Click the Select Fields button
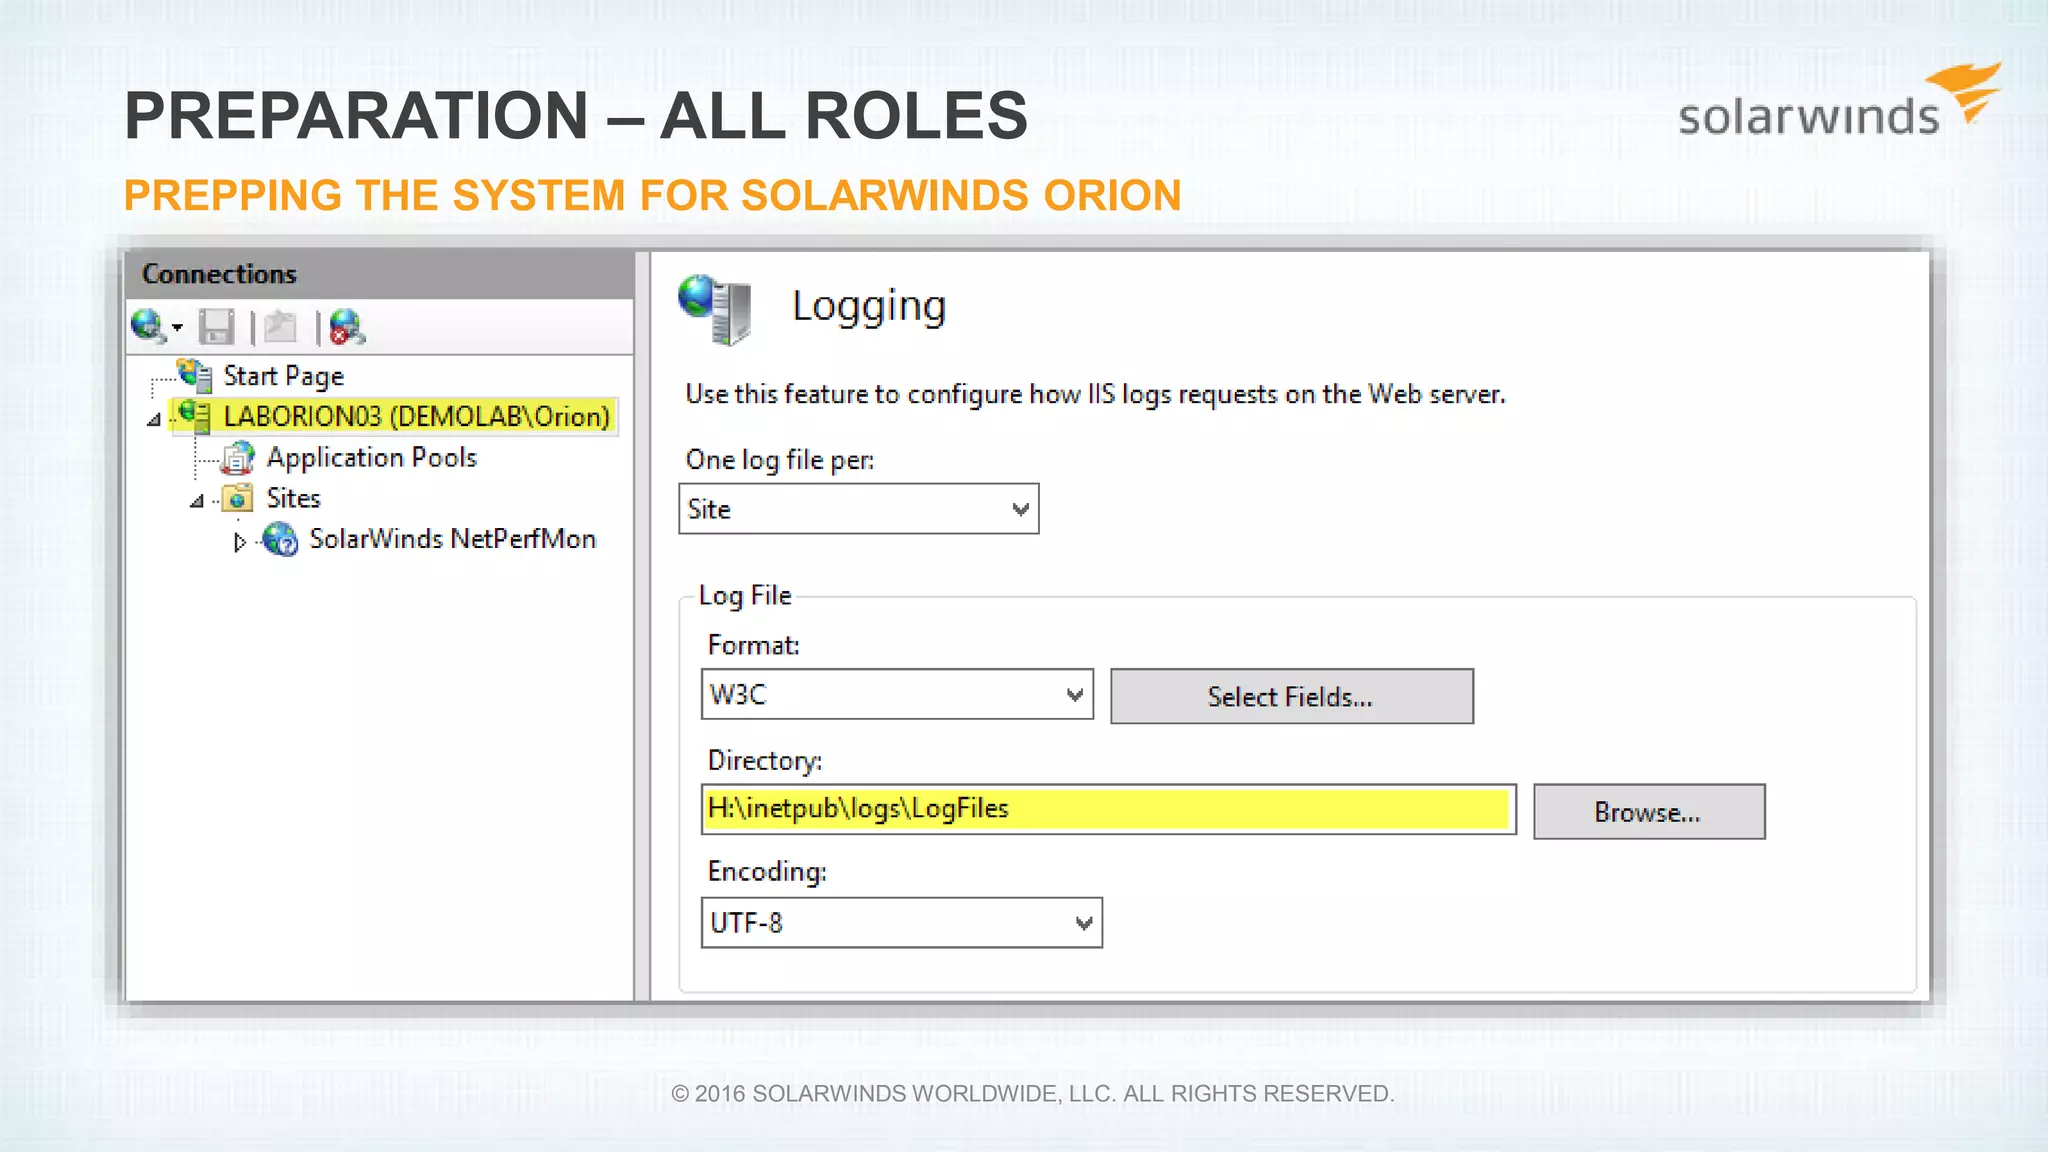2048x1152 pixels. [1291, 696]
